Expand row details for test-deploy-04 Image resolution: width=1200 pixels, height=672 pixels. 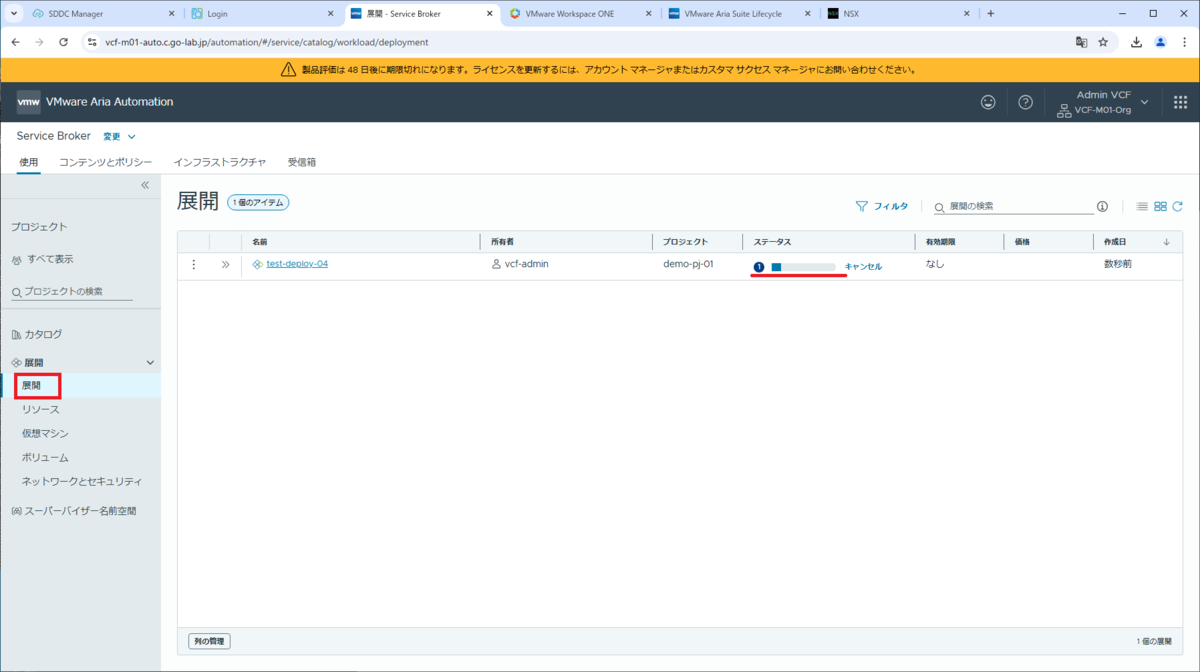pos(225,265)
